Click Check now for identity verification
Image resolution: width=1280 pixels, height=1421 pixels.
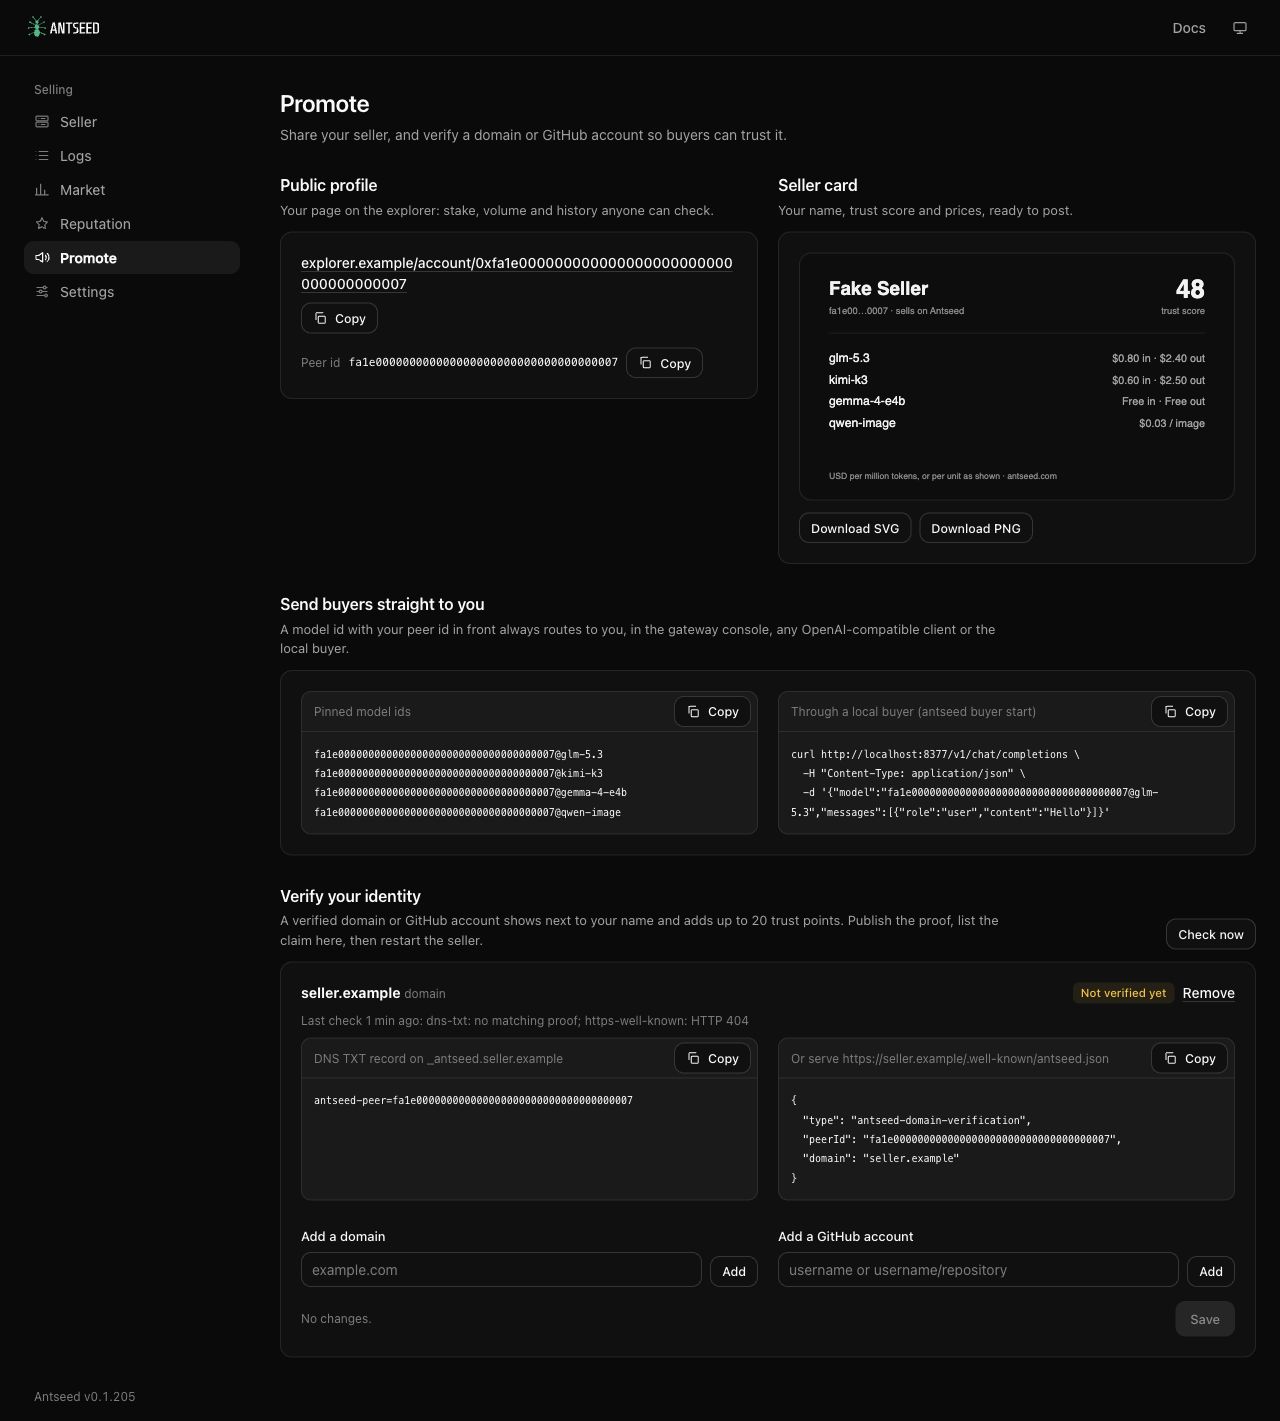pyautogui.click(x=1210, y=934)
